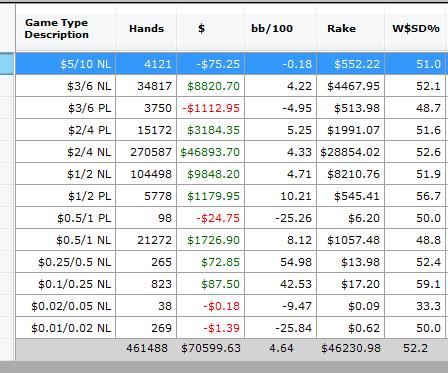This screenshot has height=373, width=448.
Task: Click the $1057.48 rake cell
Action: point(350,240)
